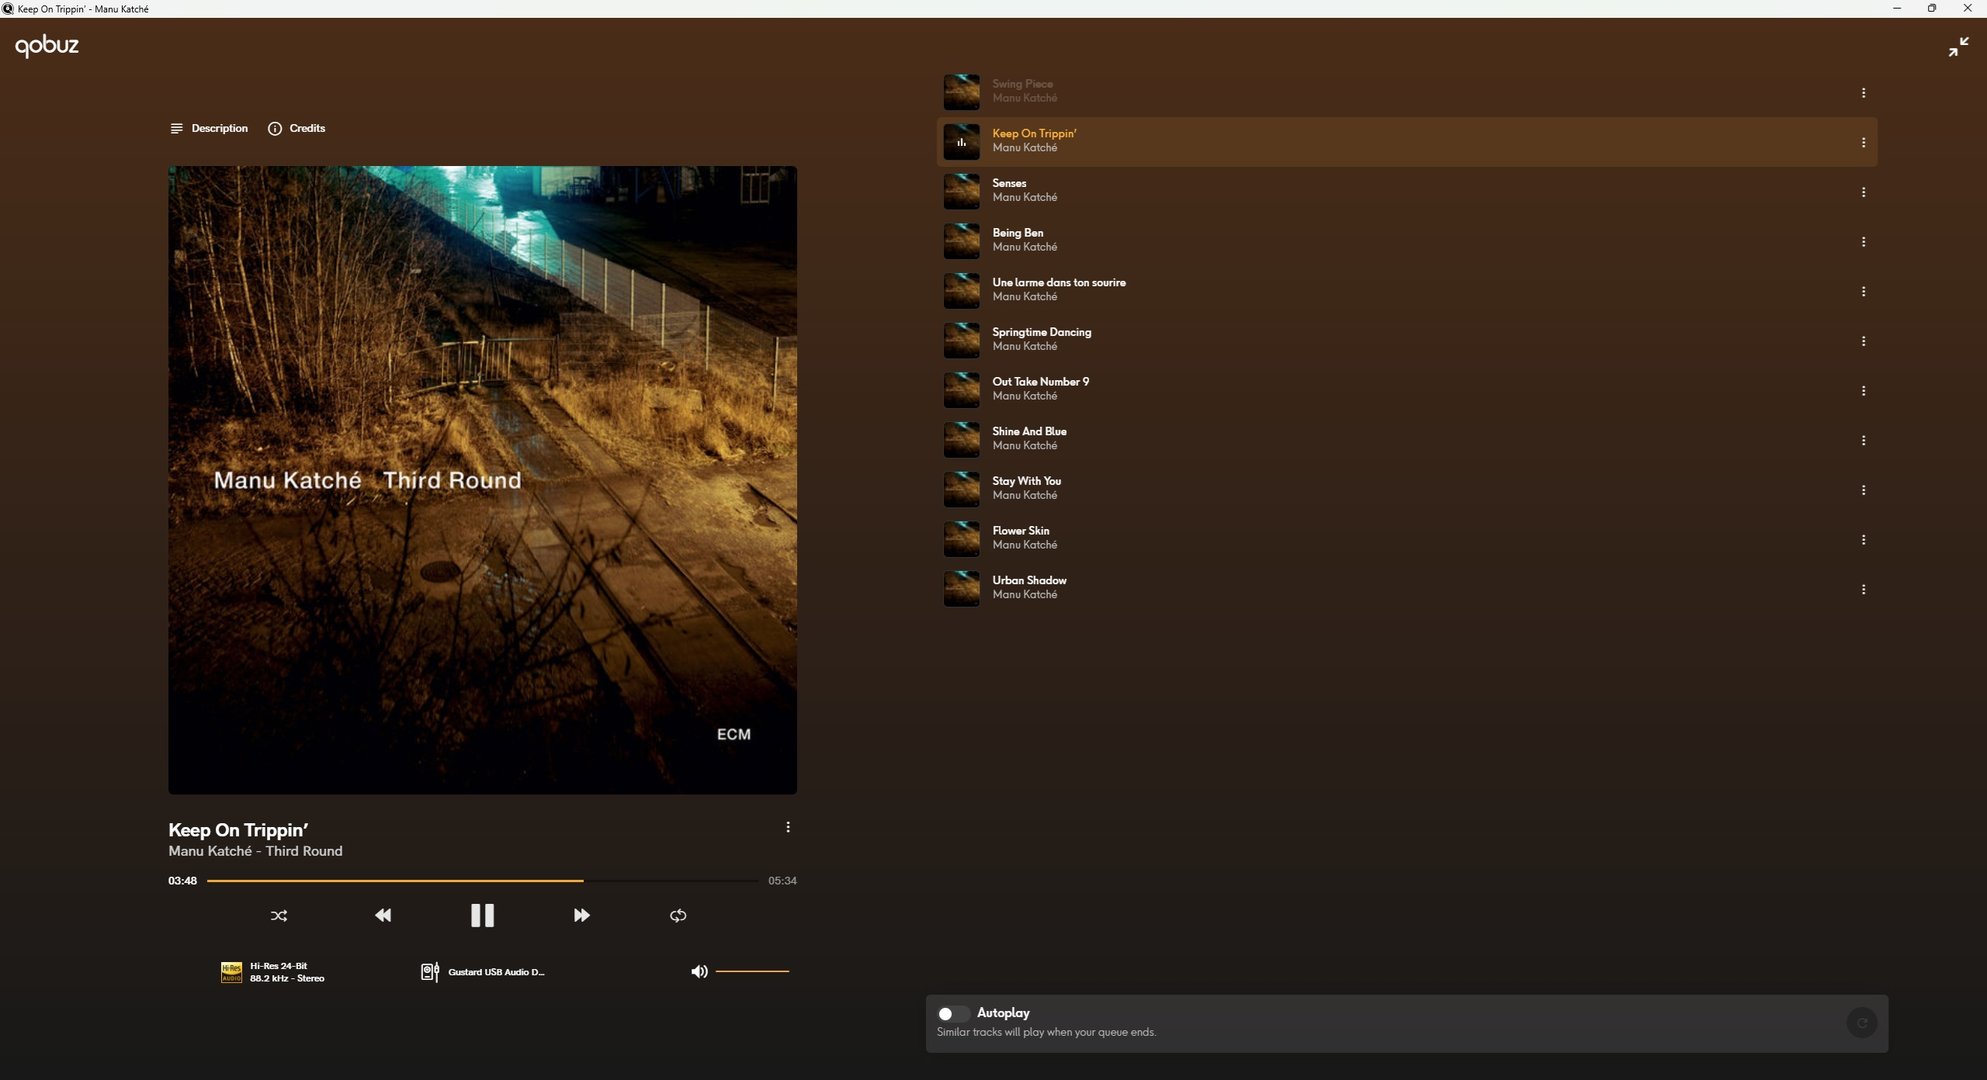1987x1080 pixels.
Task: Toggle repeat mode
Action: click(x=678, y=915)
